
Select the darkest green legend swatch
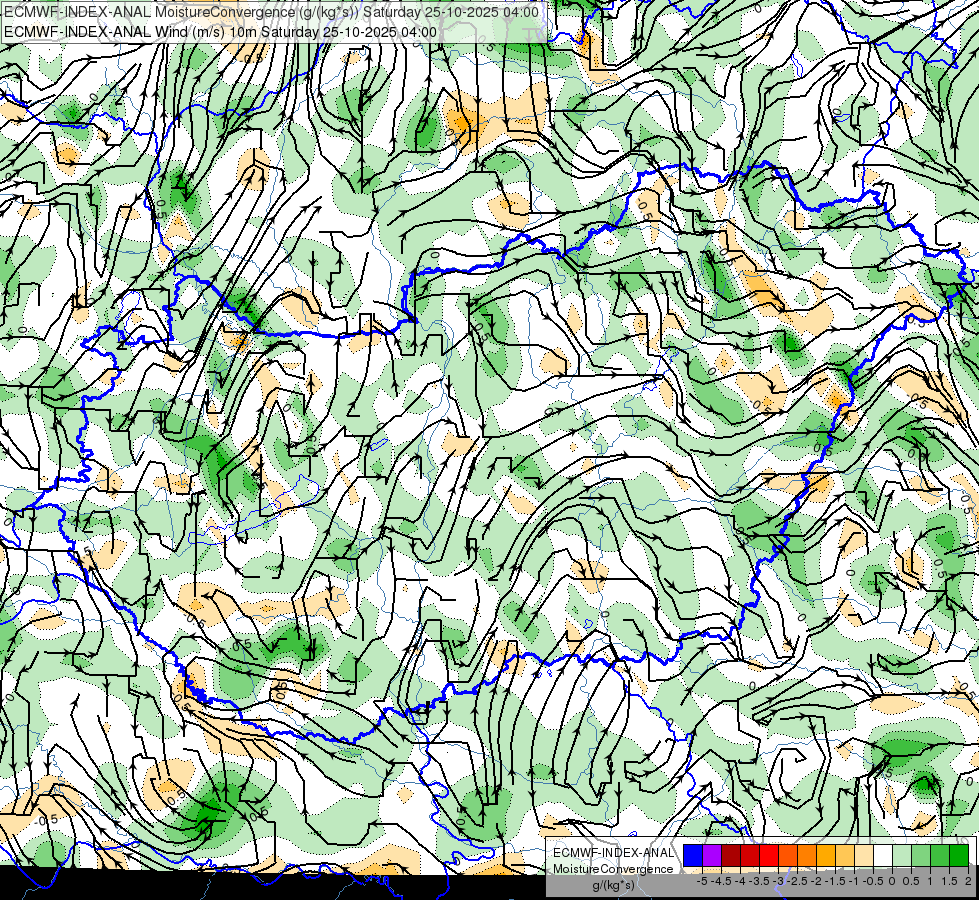(958, 855)
